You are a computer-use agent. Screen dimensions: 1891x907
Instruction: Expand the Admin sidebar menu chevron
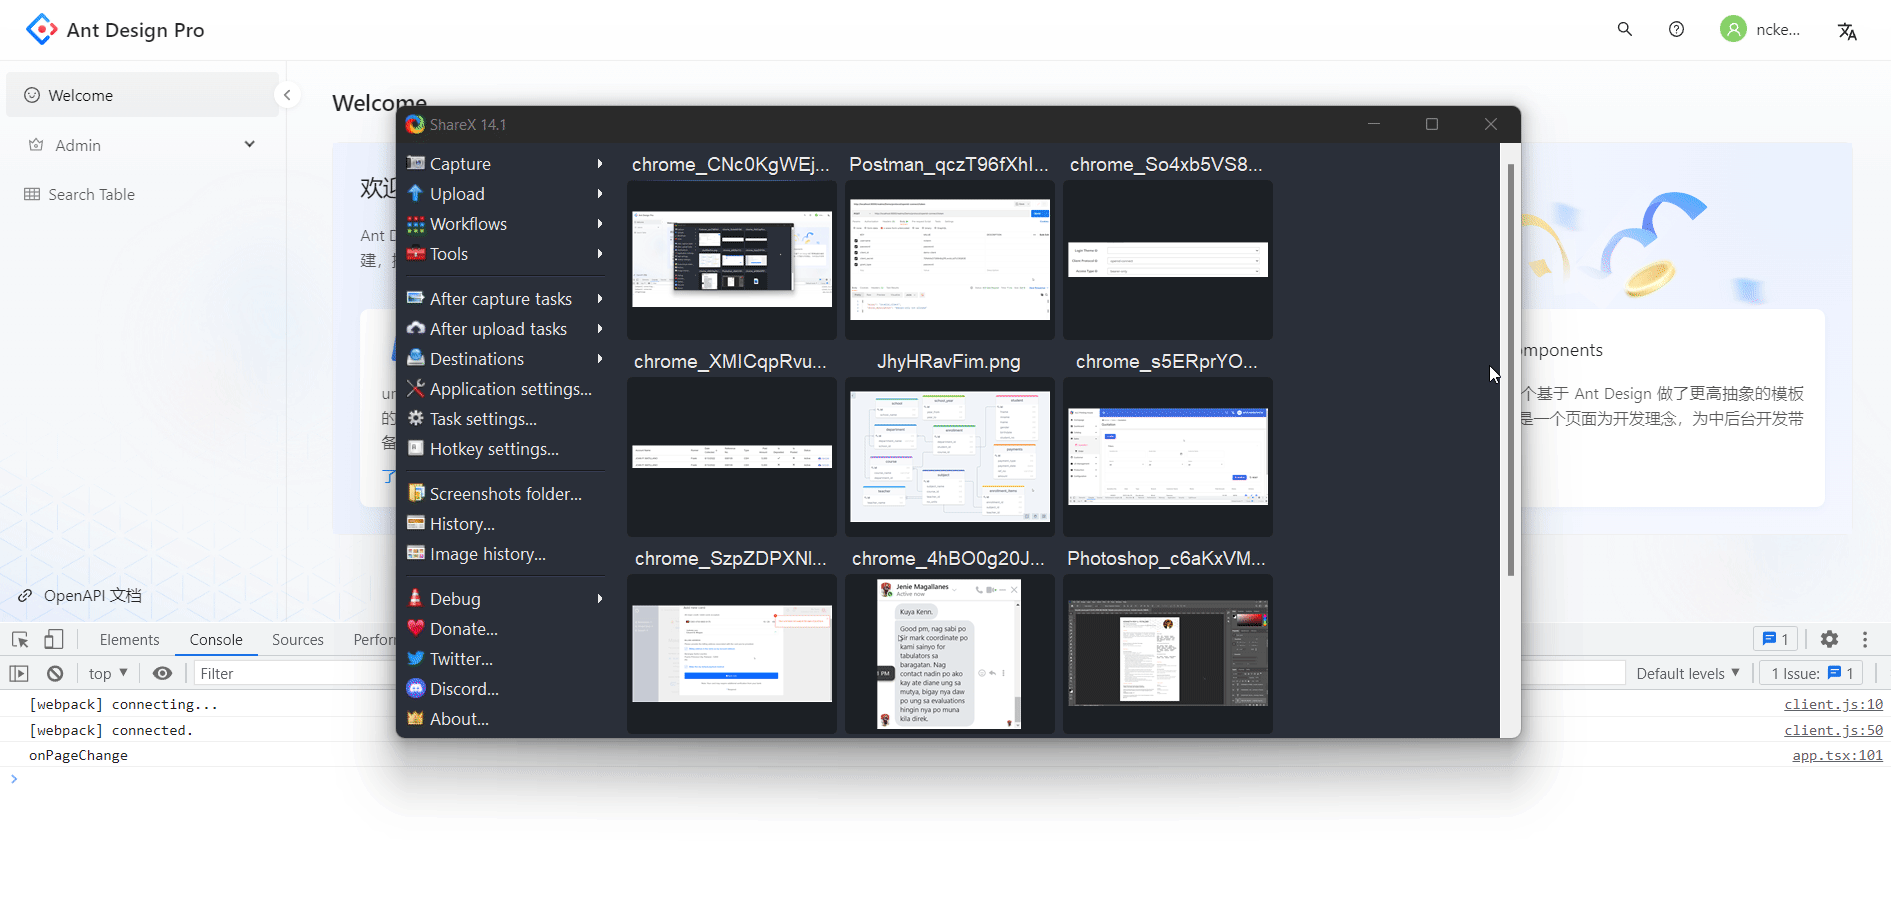point(249,144)
